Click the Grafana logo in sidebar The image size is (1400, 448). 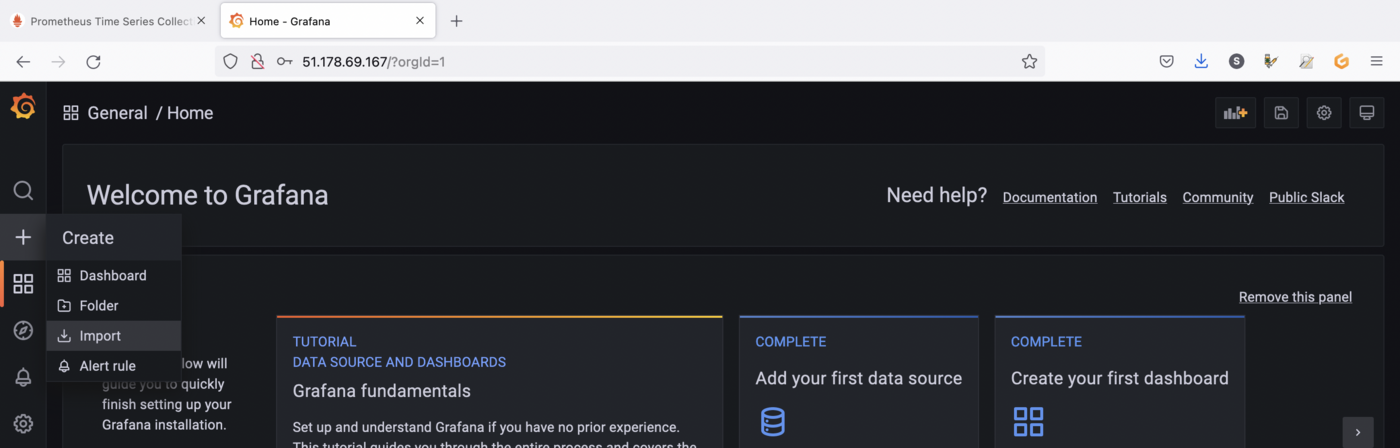click(x=23, y=107)
